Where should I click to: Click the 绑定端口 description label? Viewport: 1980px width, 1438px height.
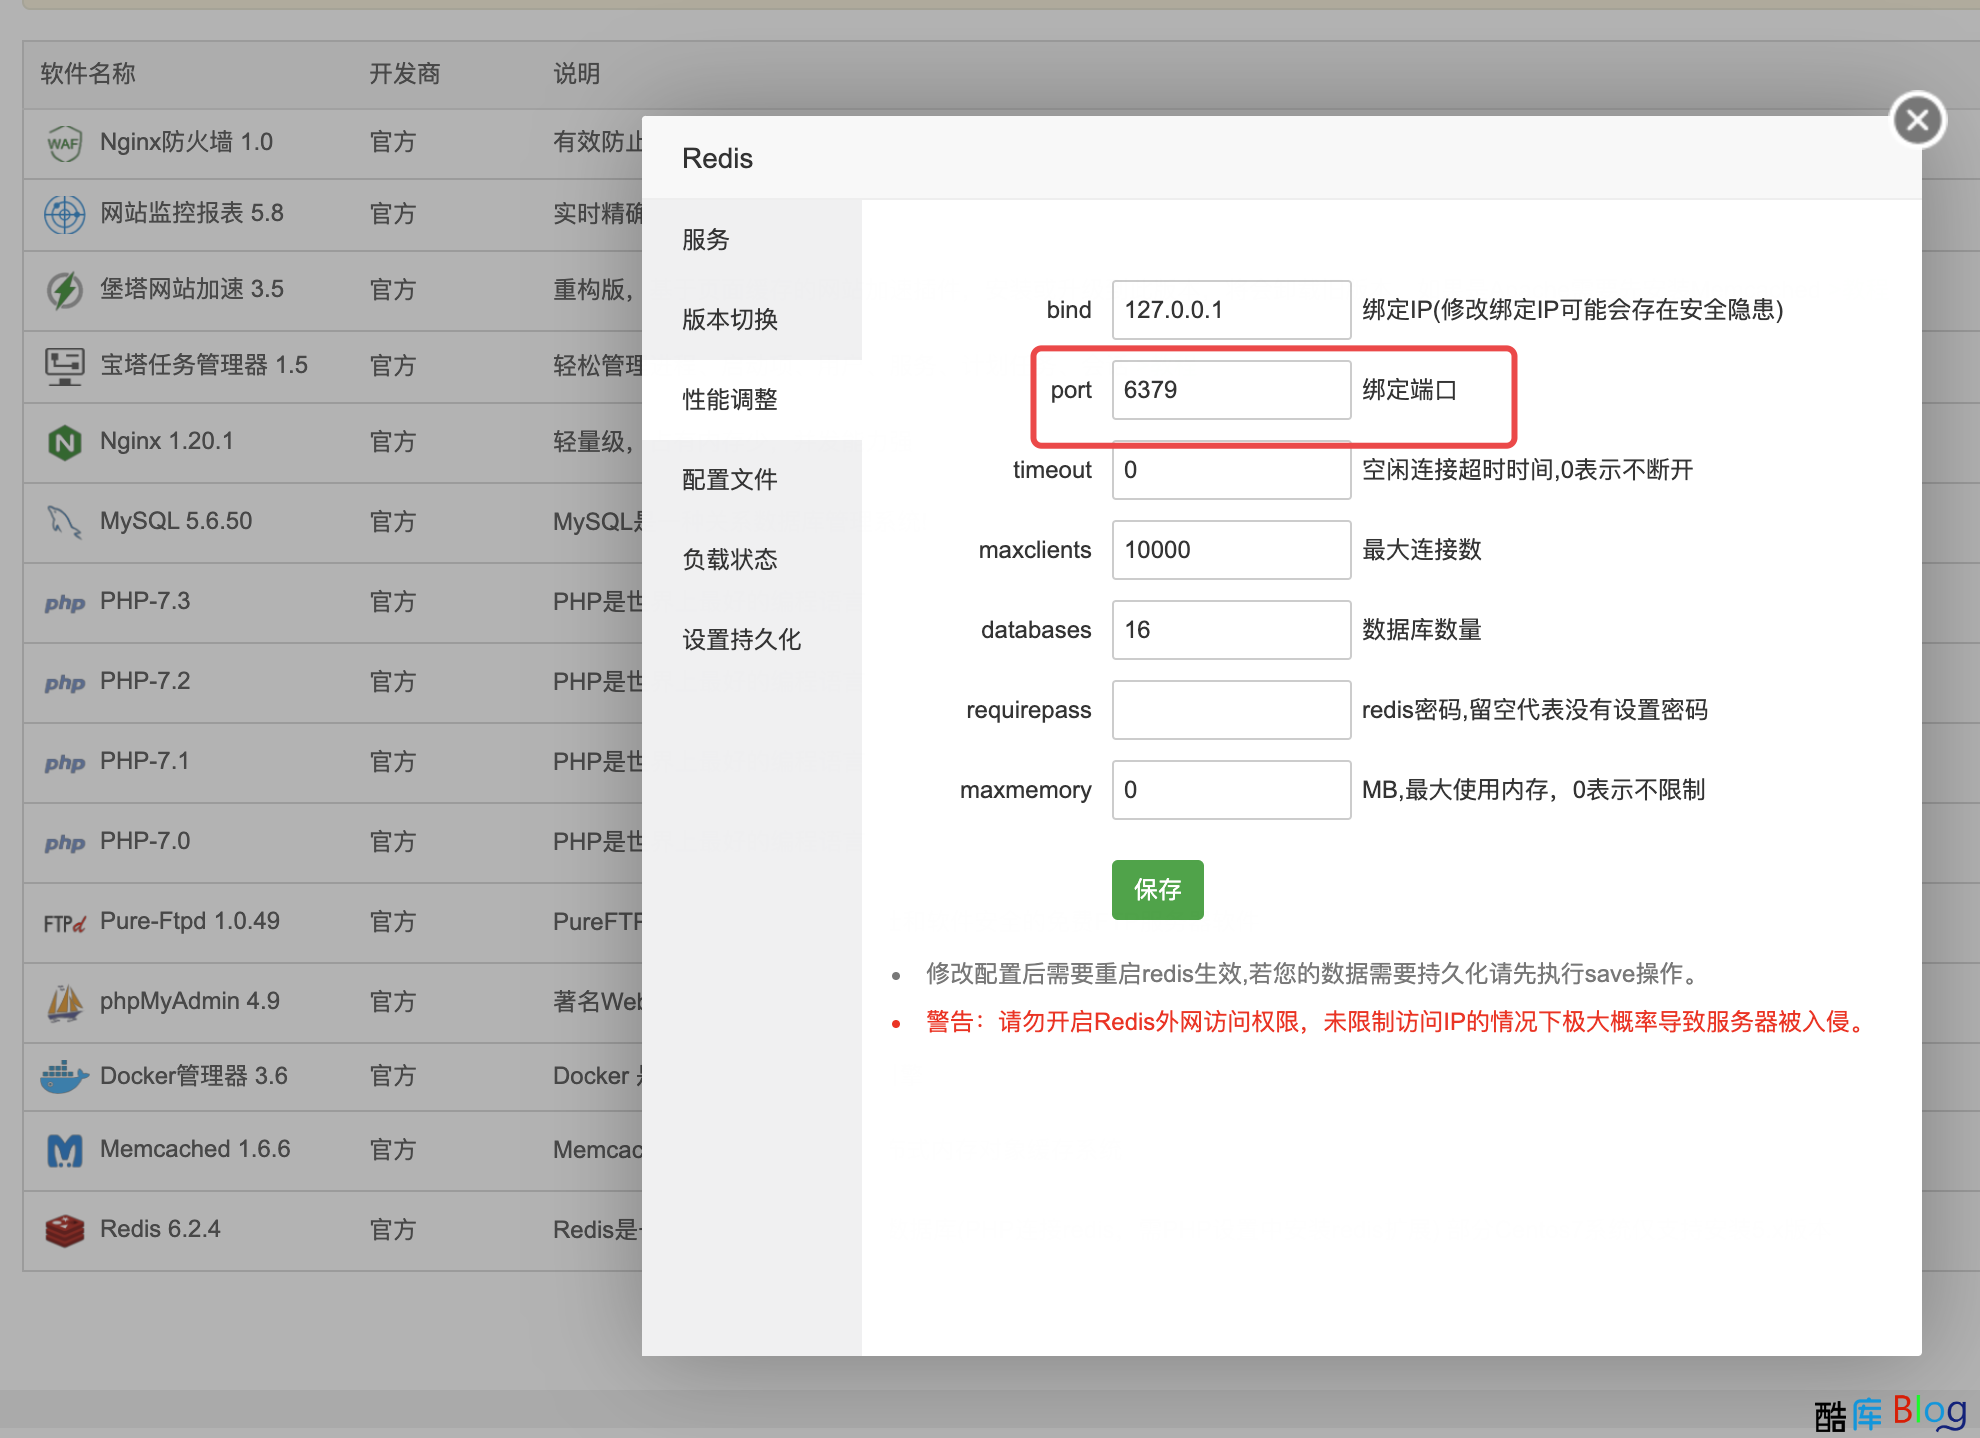(x=1409, y=390)
